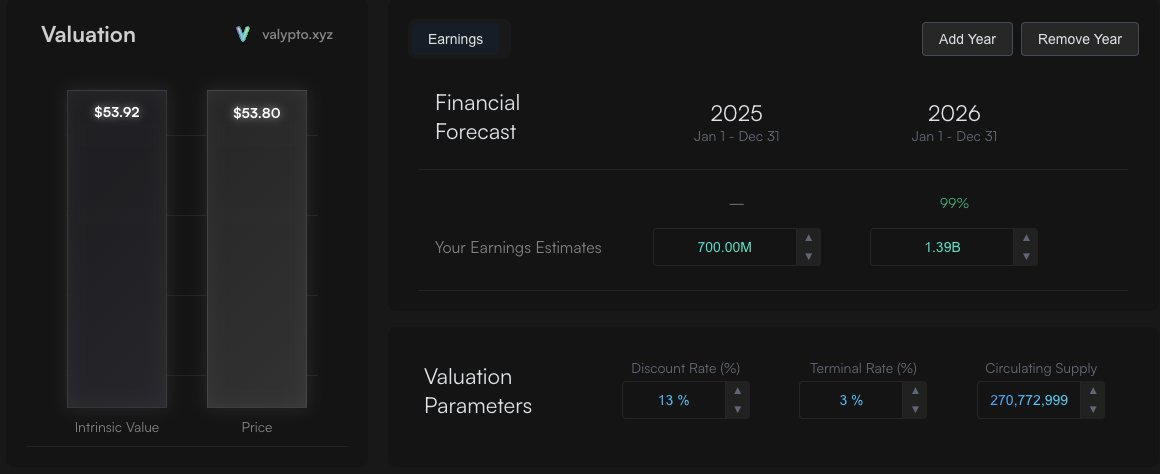Raise the Discount Rate value
The height and width of the screenshot is (474, 1160).
737,391
